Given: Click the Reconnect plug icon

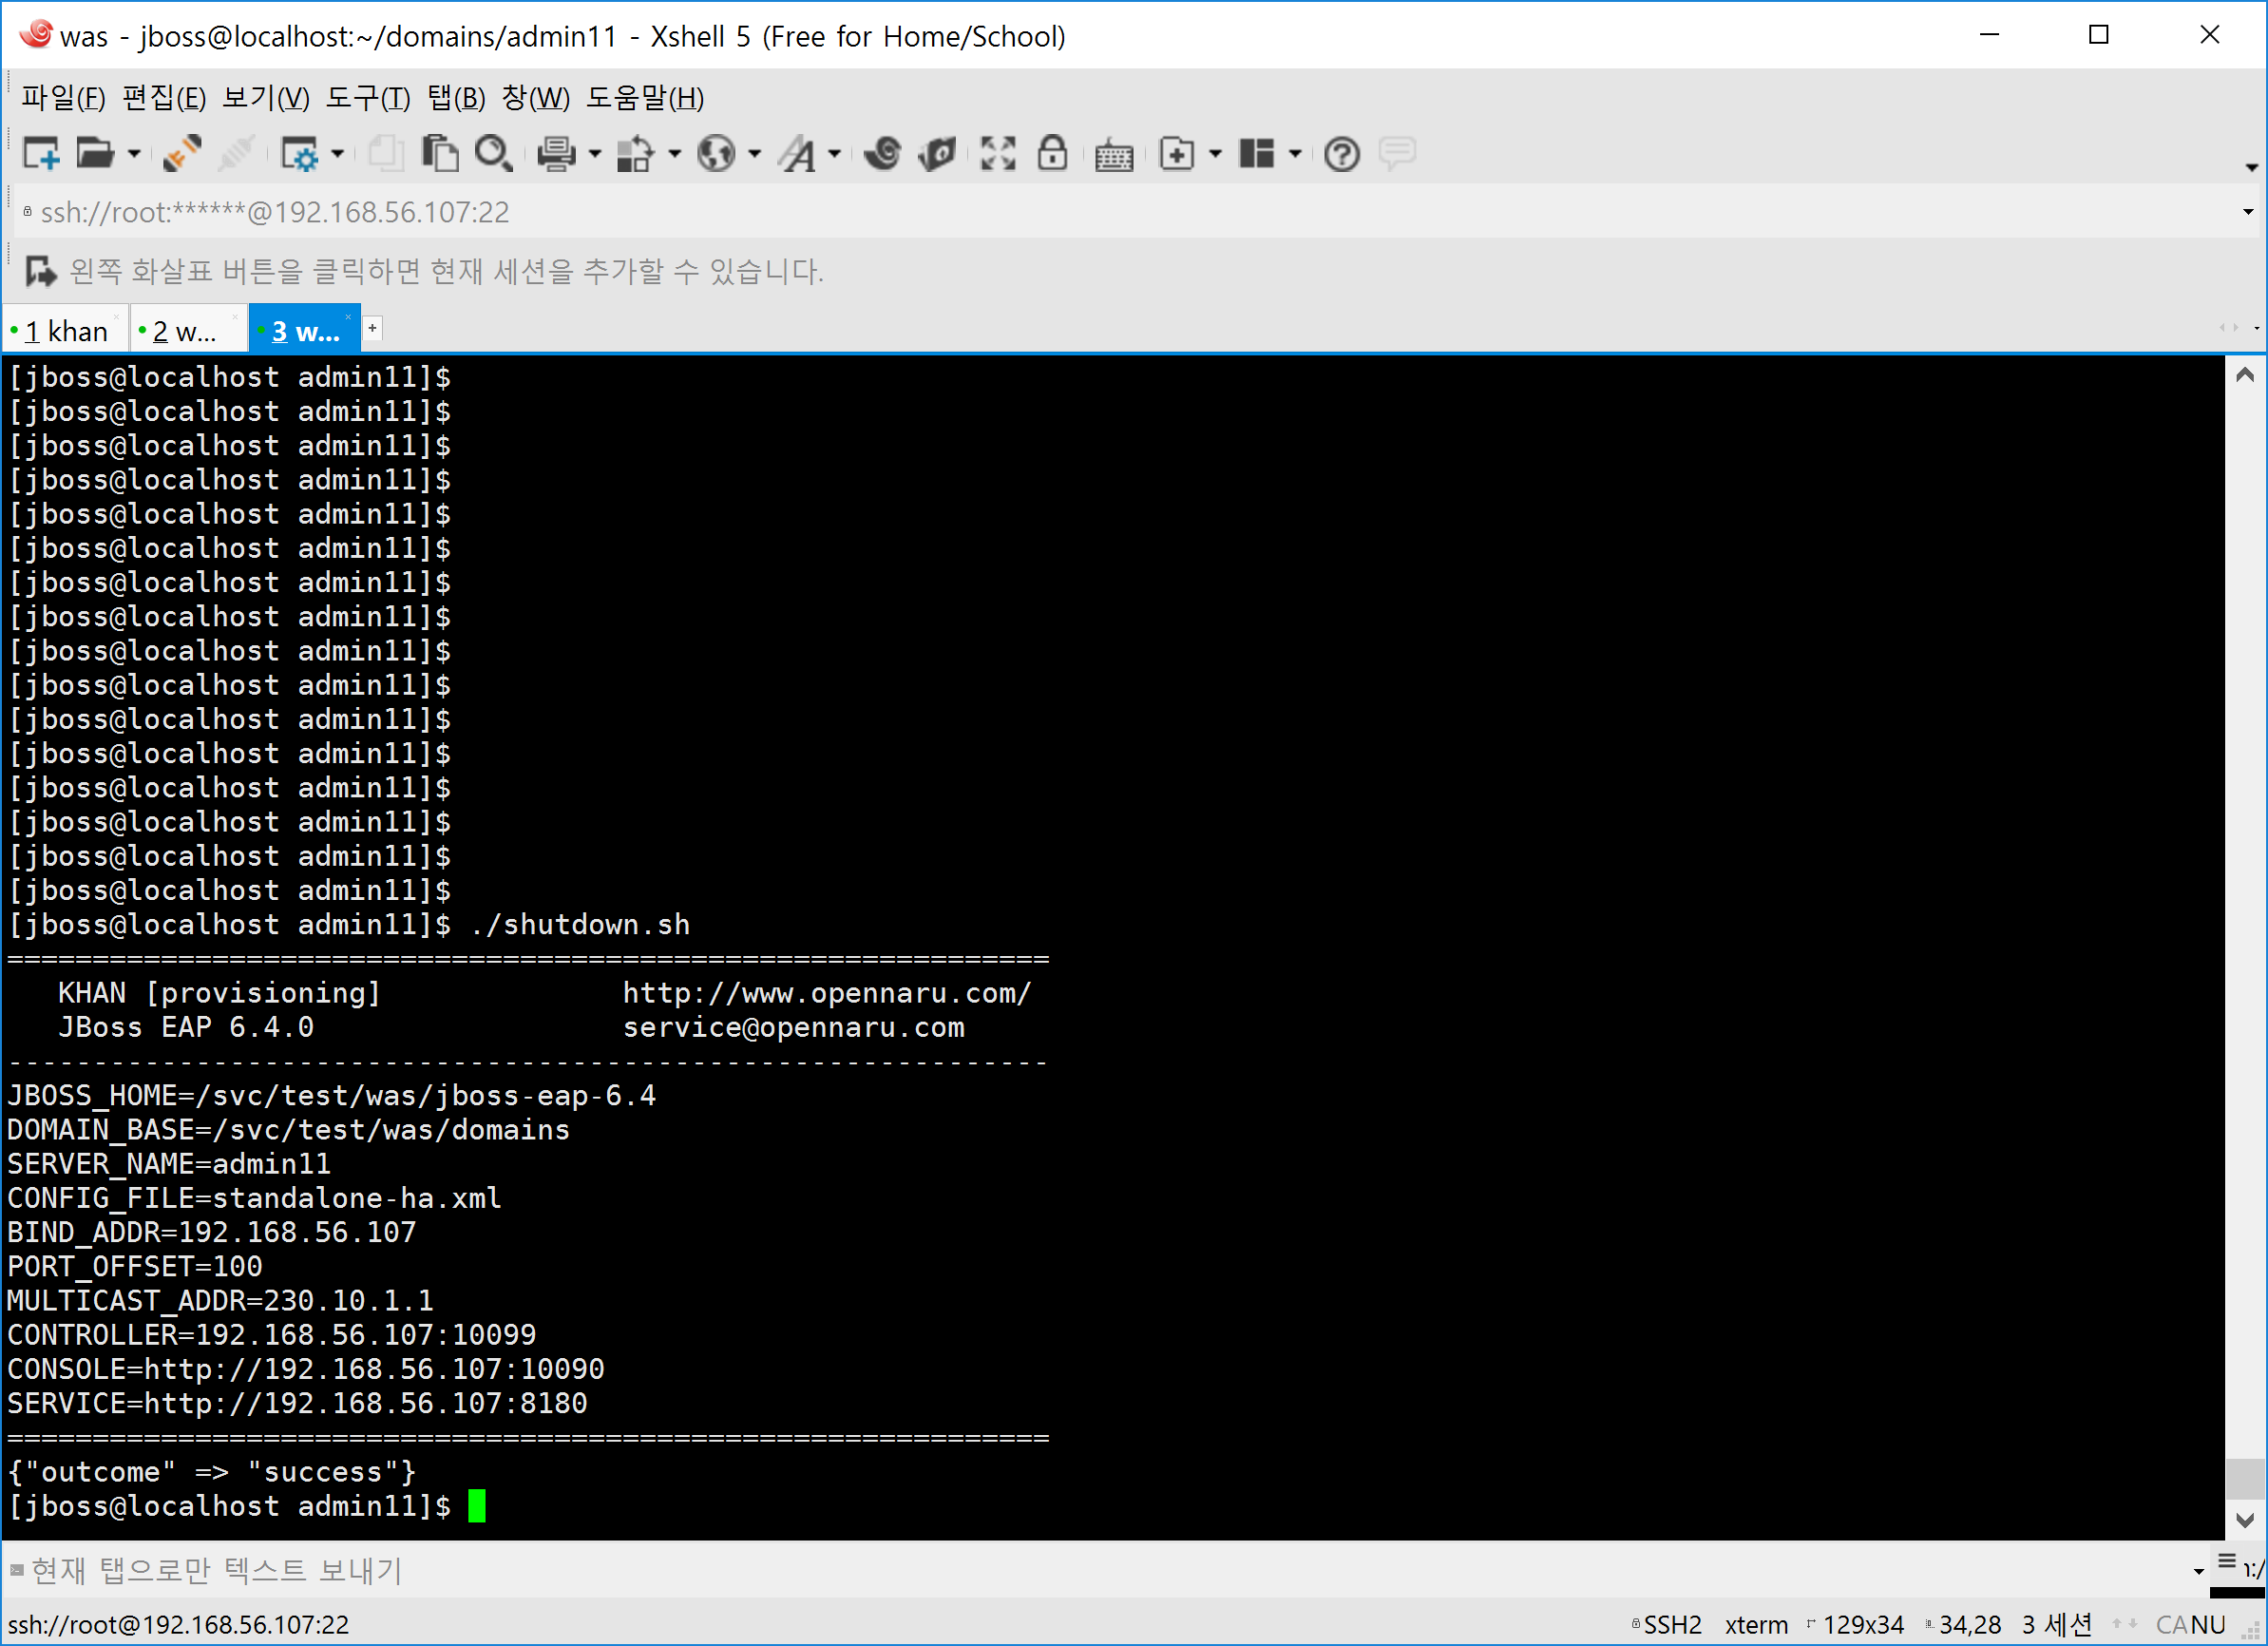Looking at the screenshot, I should pos(183,154).
